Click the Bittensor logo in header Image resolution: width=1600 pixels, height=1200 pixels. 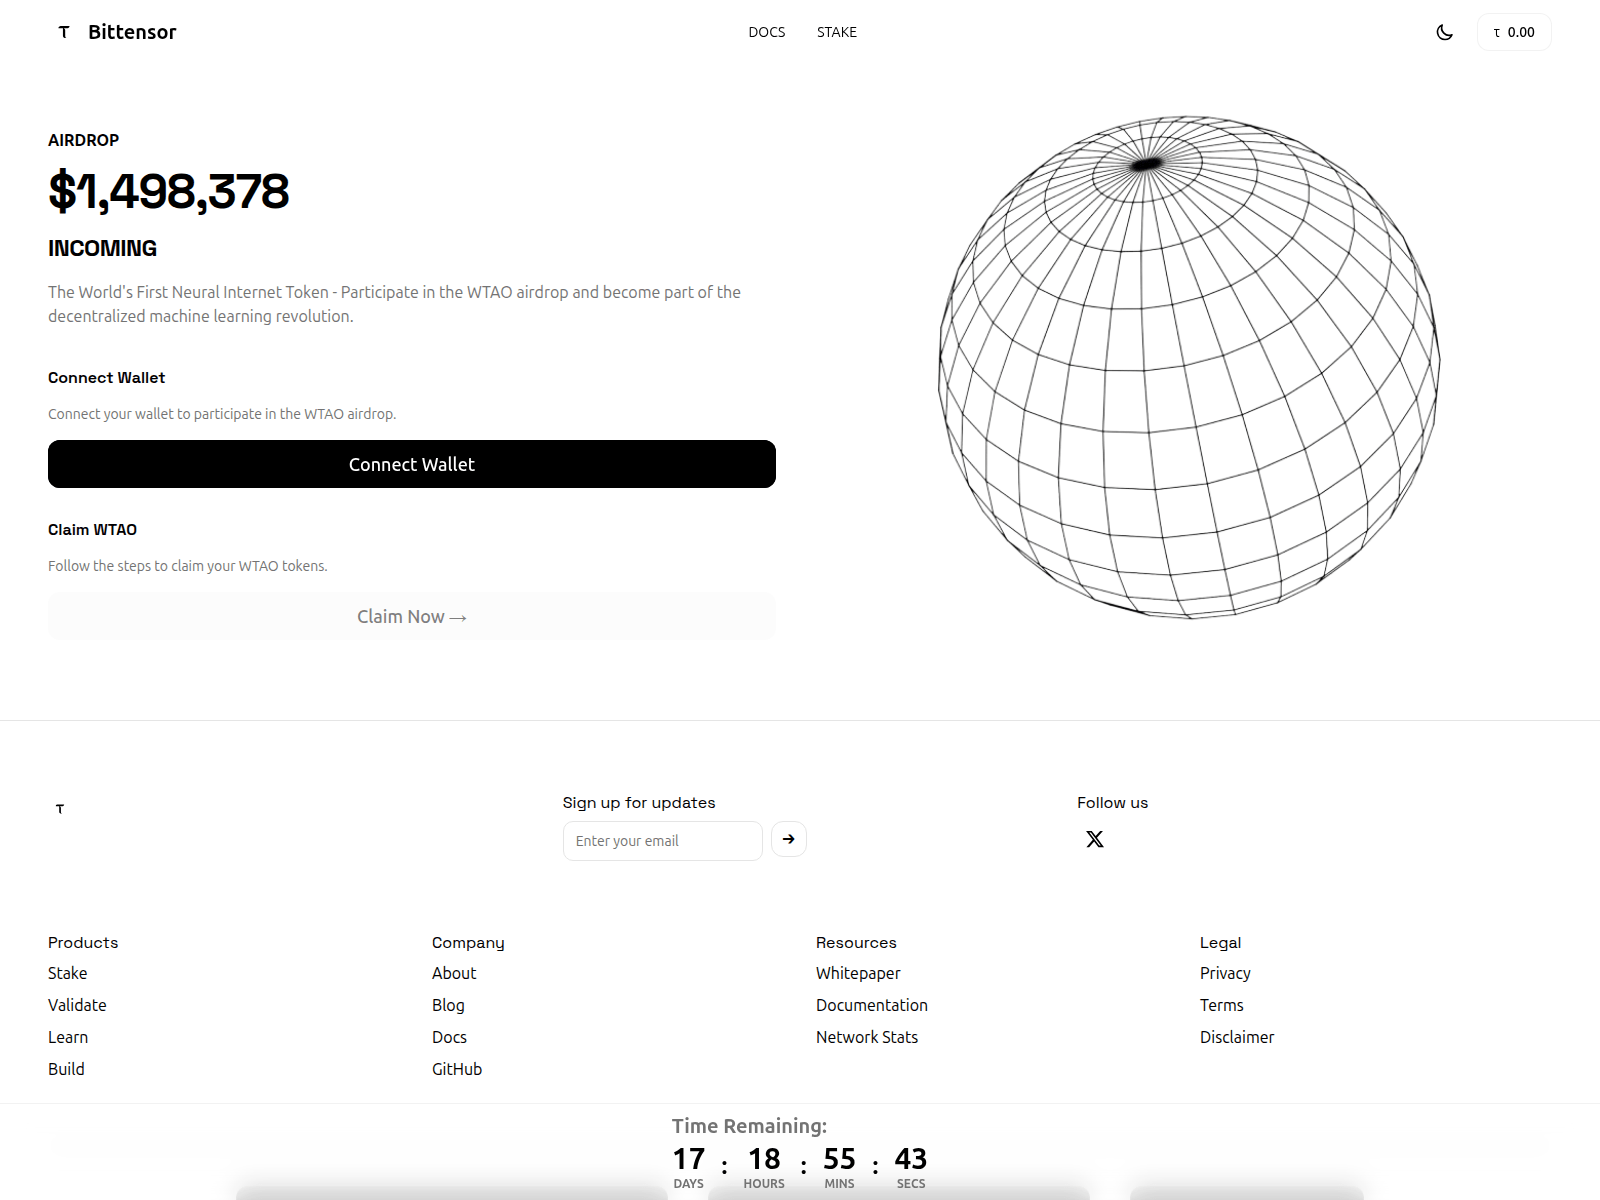pos(116,32)
